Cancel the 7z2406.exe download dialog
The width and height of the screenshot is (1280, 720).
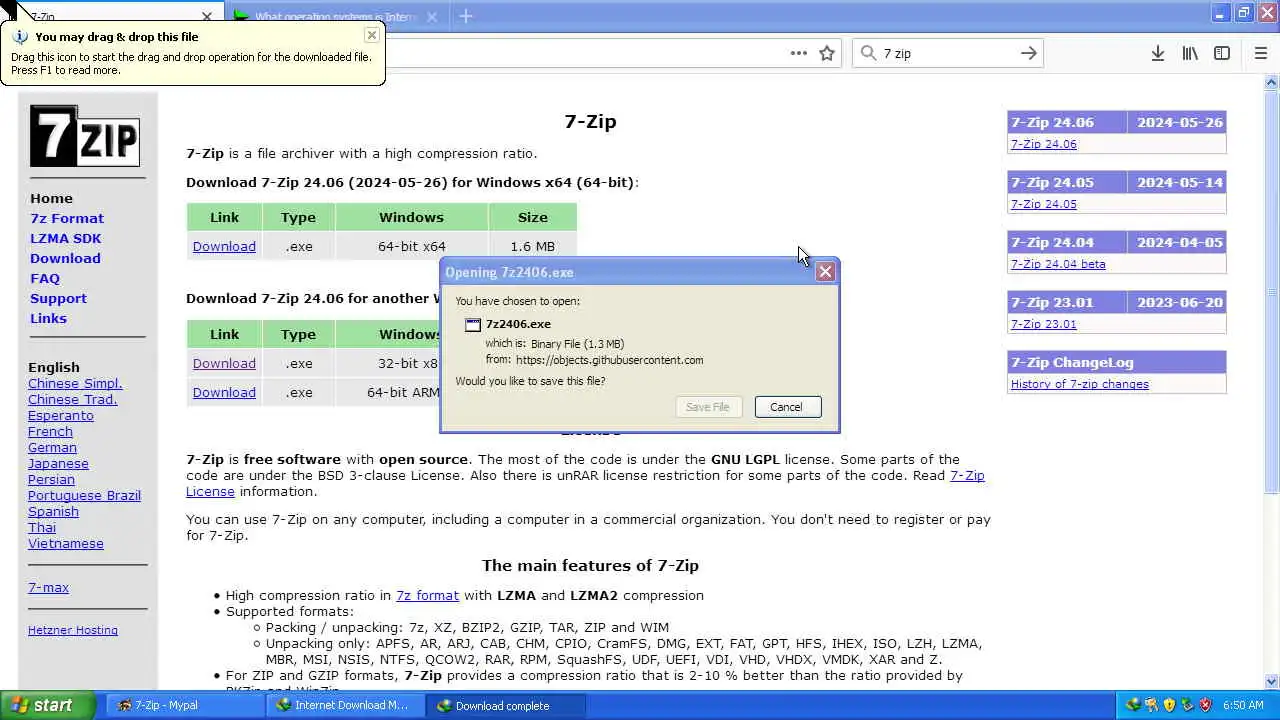coord(786,407)
